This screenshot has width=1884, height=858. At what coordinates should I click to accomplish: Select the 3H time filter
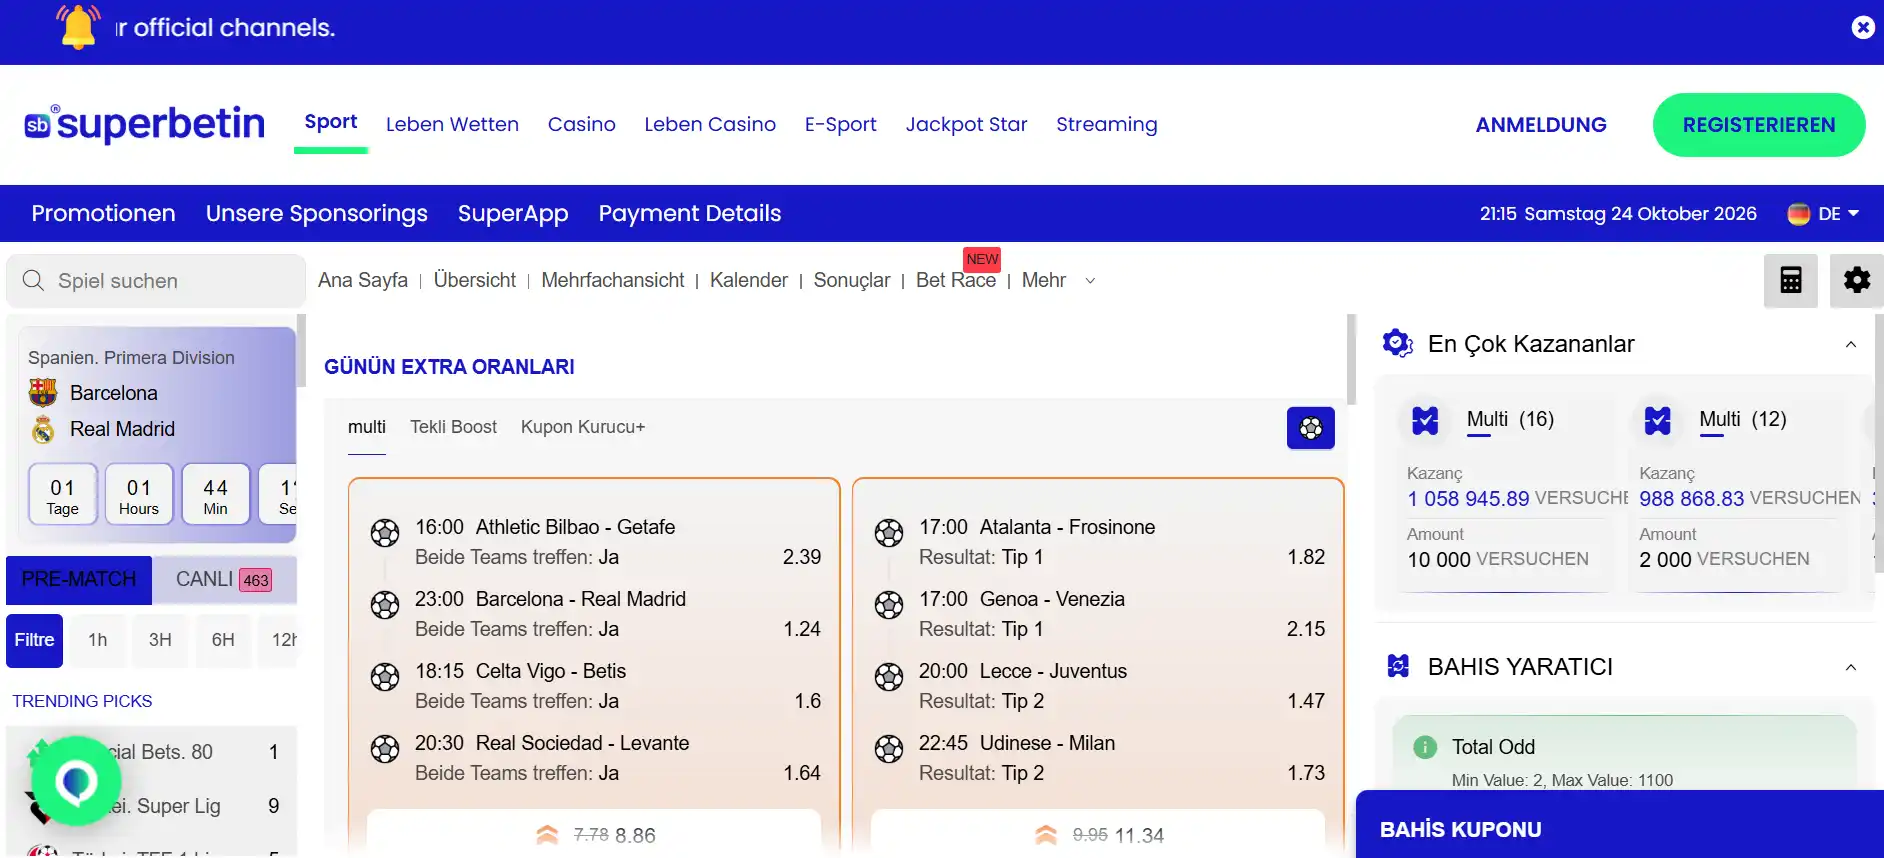point(160,640)
